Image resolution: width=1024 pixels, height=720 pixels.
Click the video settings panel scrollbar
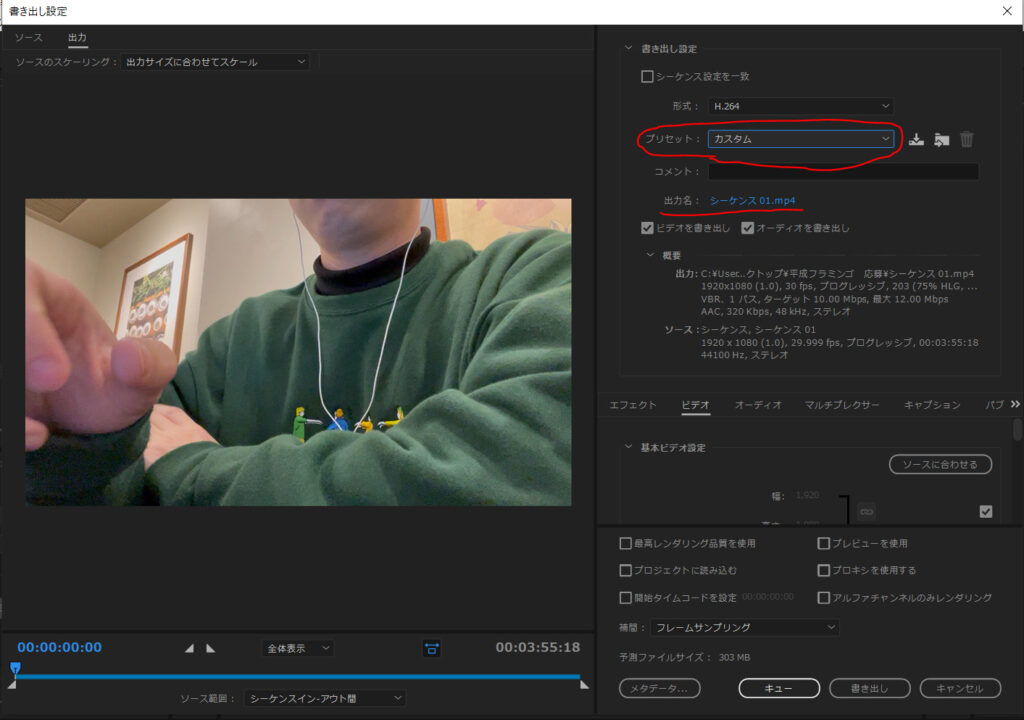[1017, 430]
